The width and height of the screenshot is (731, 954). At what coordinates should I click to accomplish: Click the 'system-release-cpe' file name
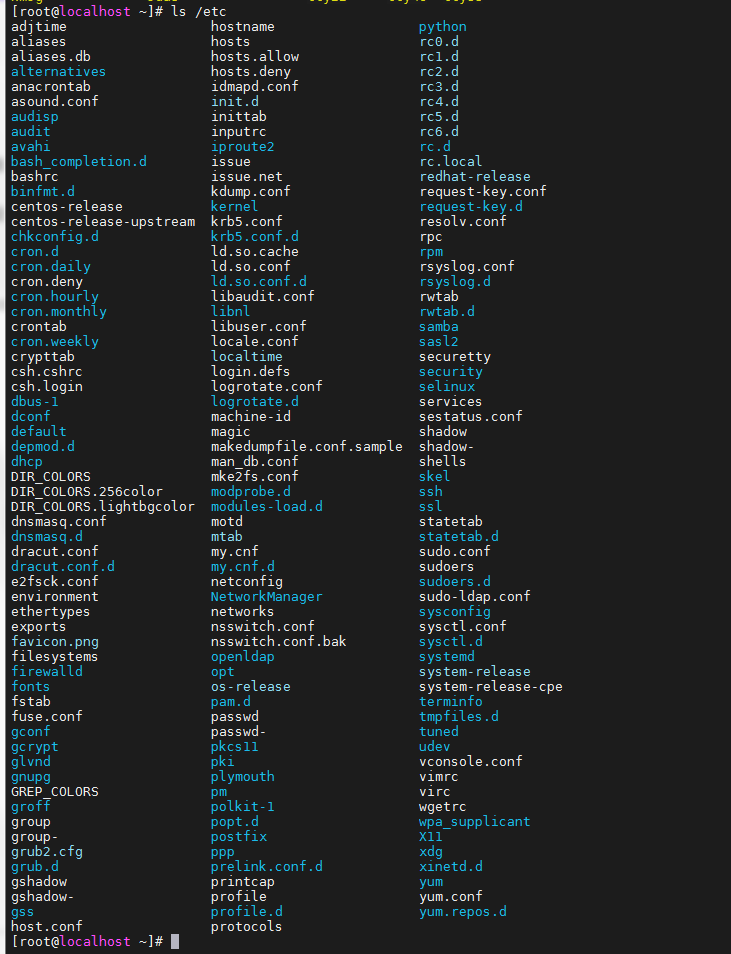pos(490,687)
